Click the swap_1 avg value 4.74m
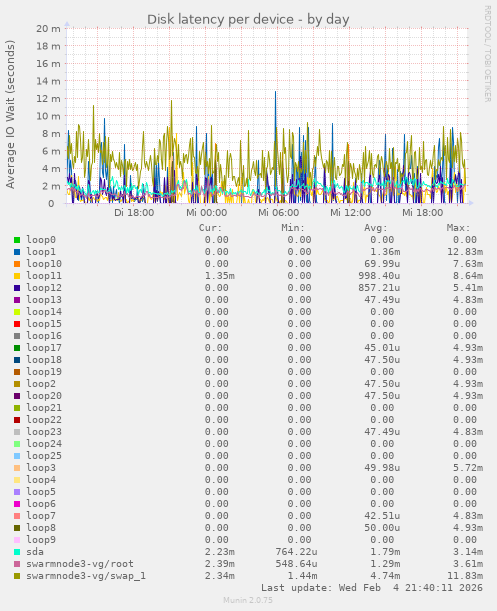This screenshot has width=497, height=611. pos(385,576)
